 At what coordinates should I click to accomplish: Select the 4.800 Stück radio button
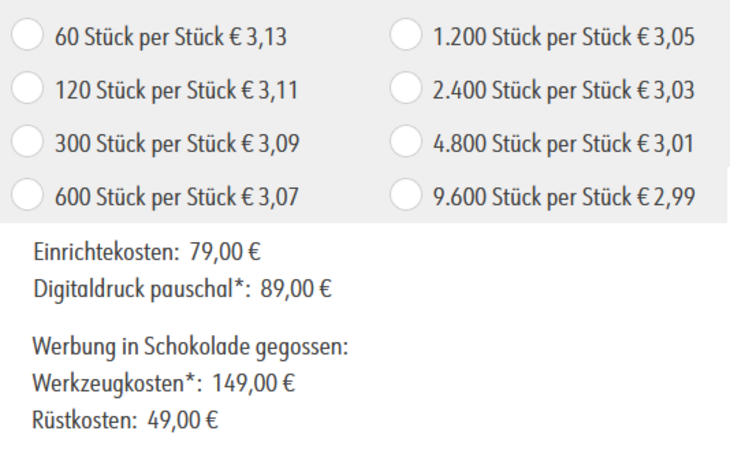(406, 141)
